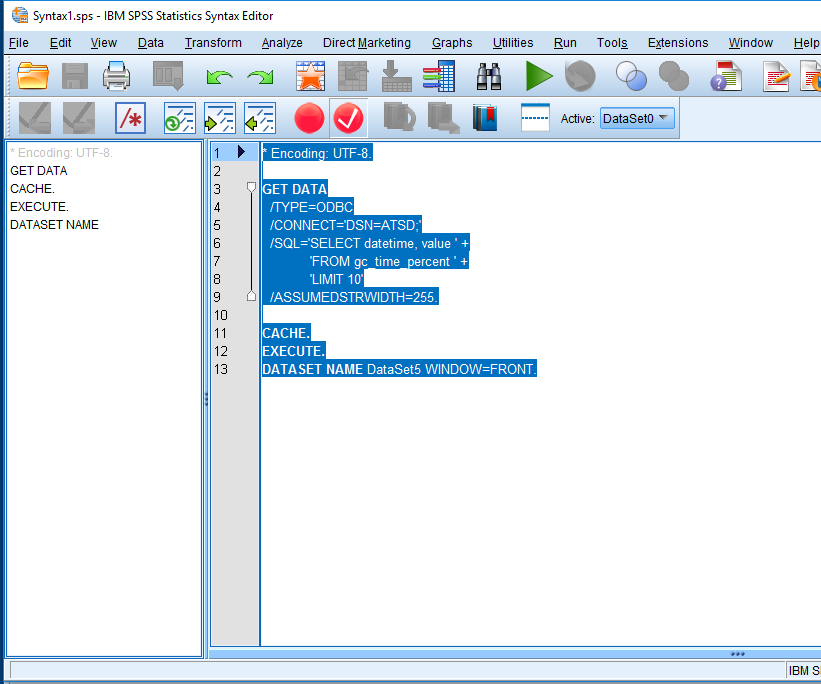Click the current line arrow in gutter
Image resolution: width=821 pixels, height=684 pixels.
point(241,152)
